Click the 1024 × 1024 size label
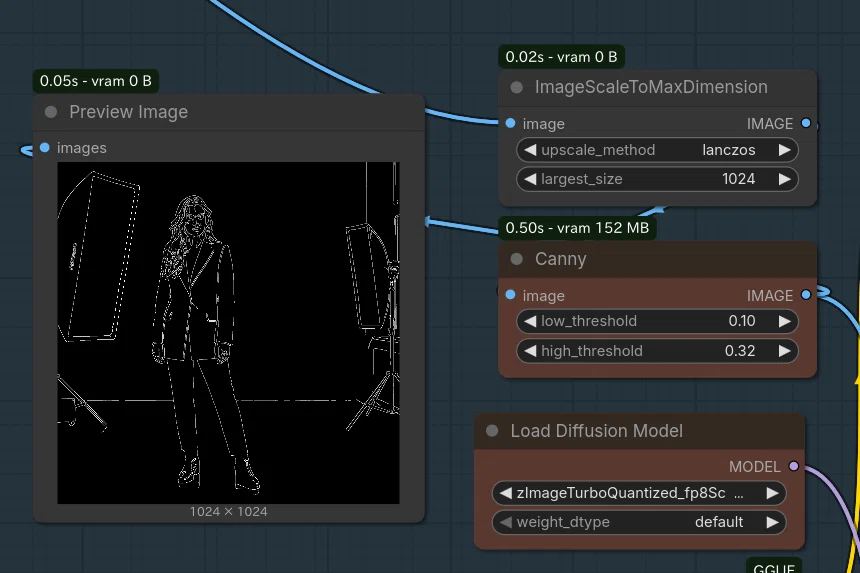The width and height of the screenshot is (860, 573). coord(229,512)
